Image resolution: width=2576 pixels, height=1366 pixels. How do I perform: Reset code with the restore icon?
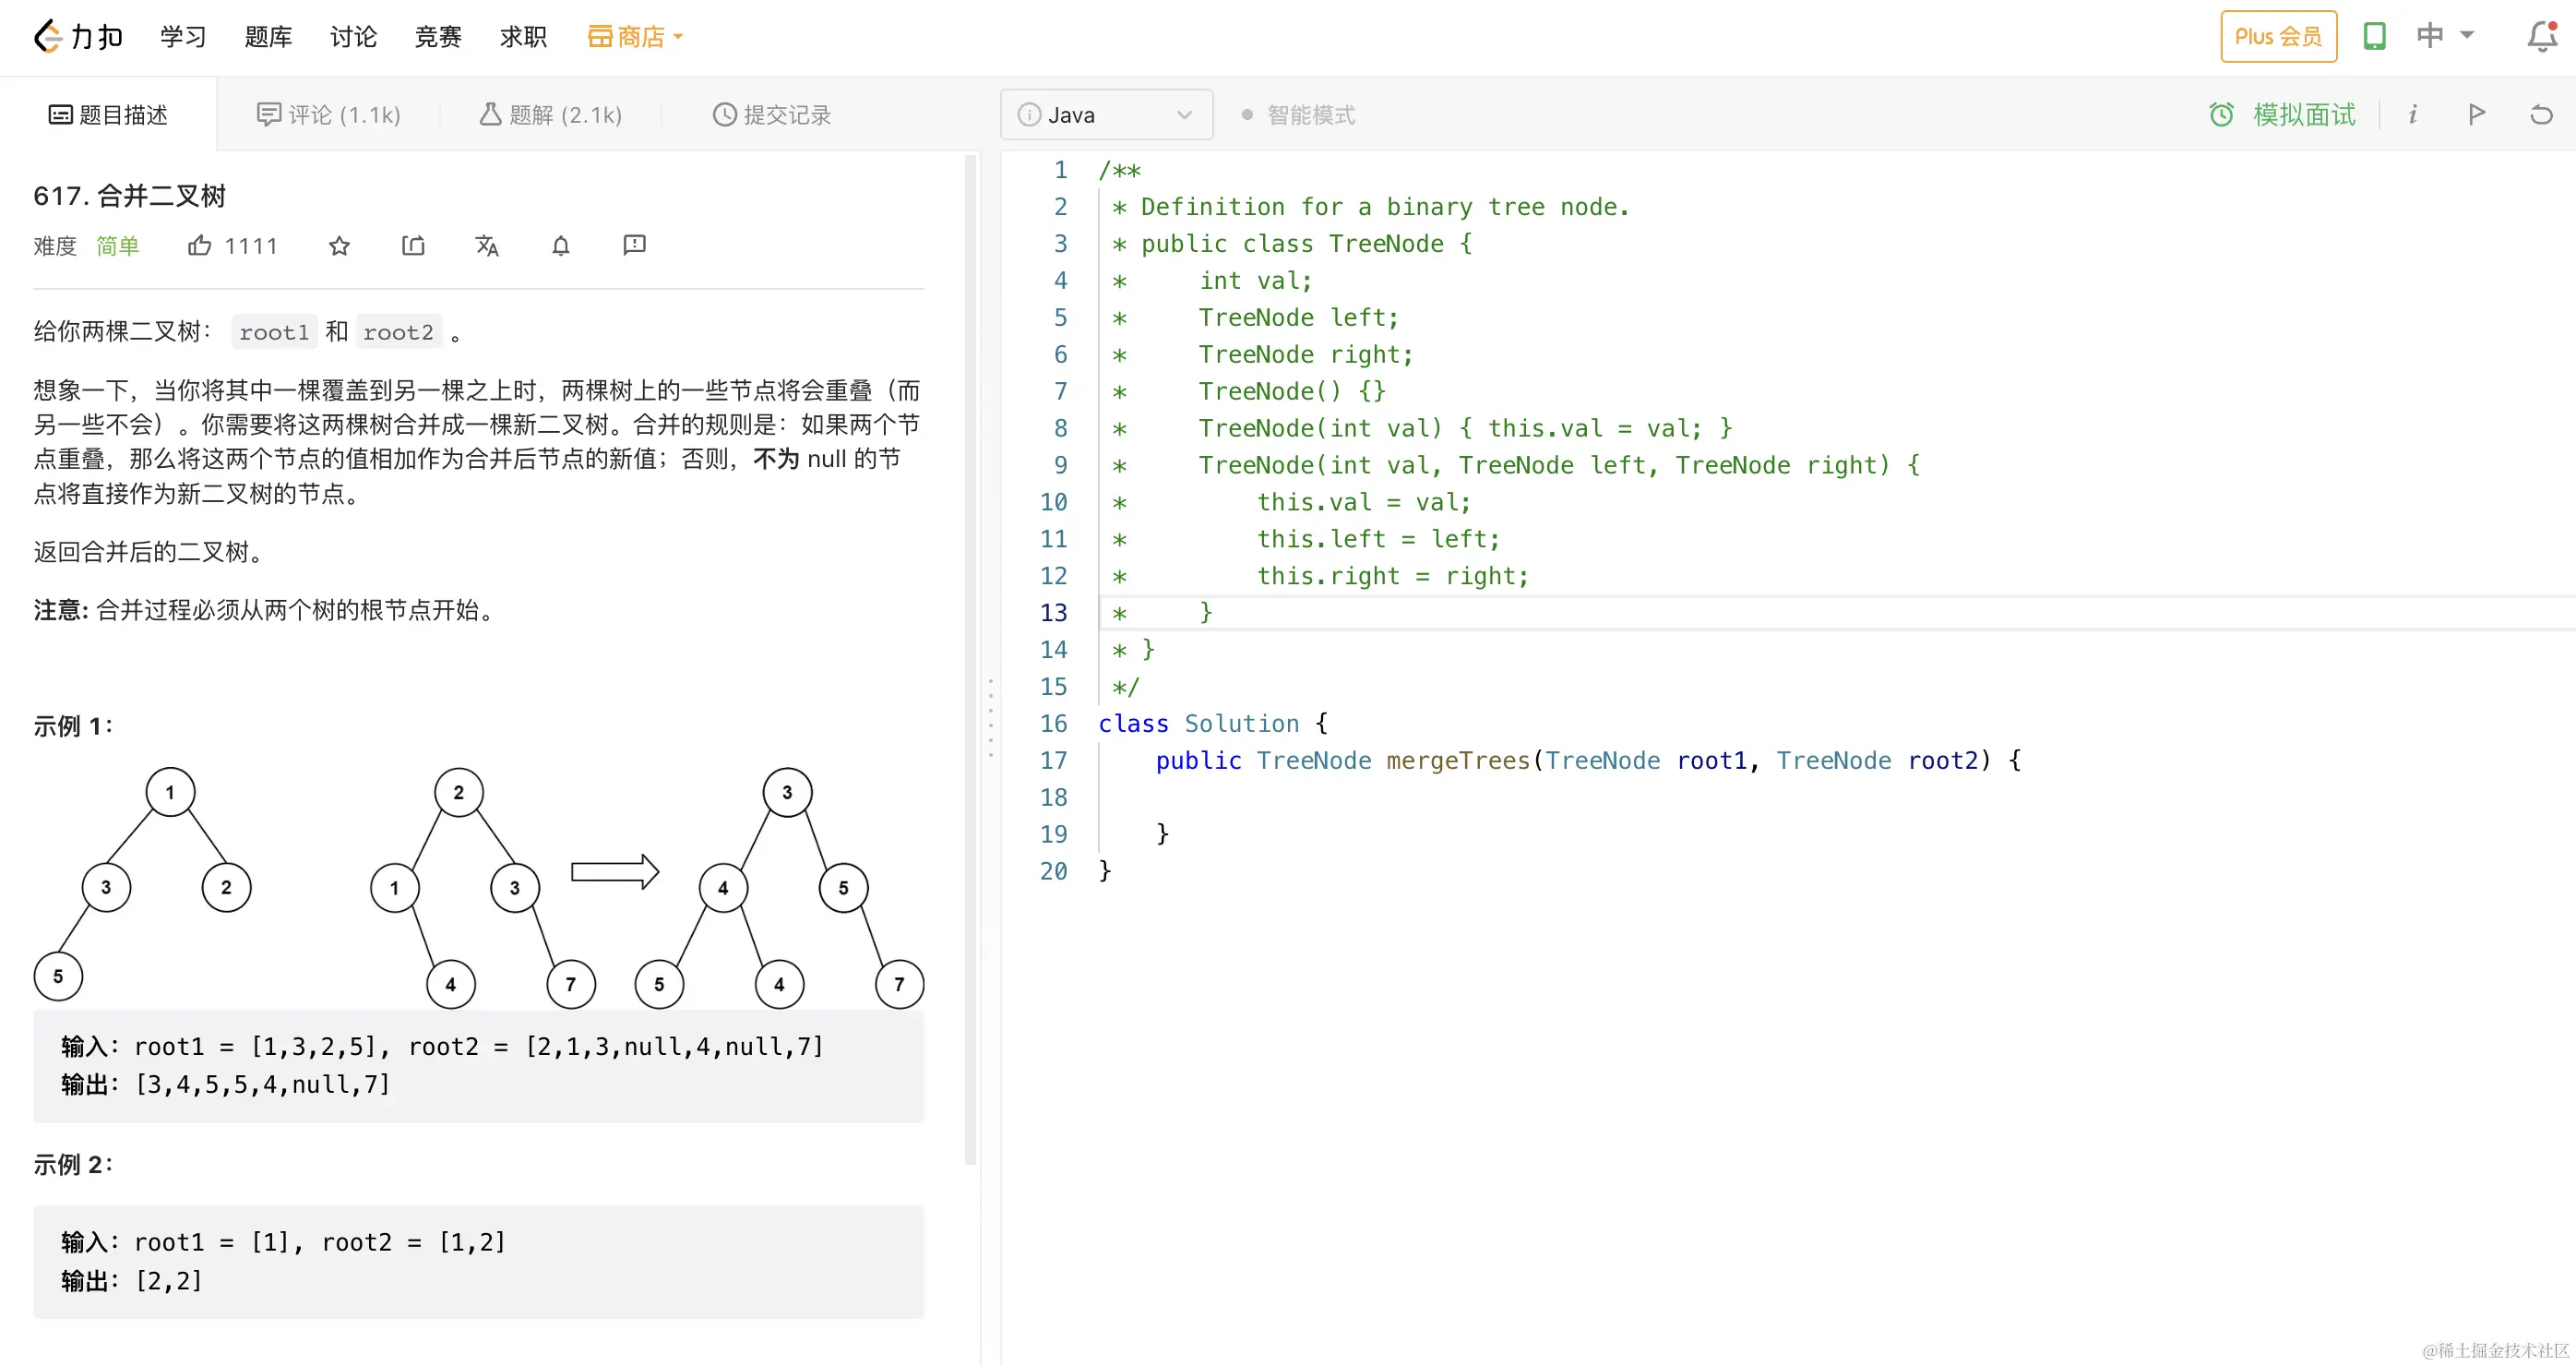point(2541,114)
